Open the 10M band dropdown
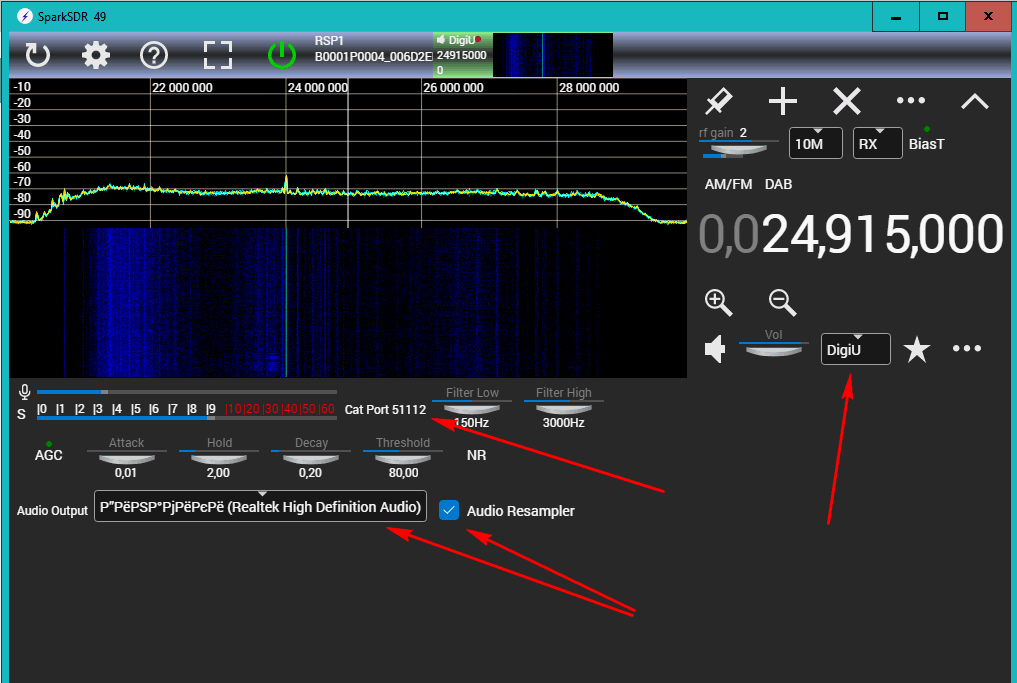 click(x=815, y=143)
